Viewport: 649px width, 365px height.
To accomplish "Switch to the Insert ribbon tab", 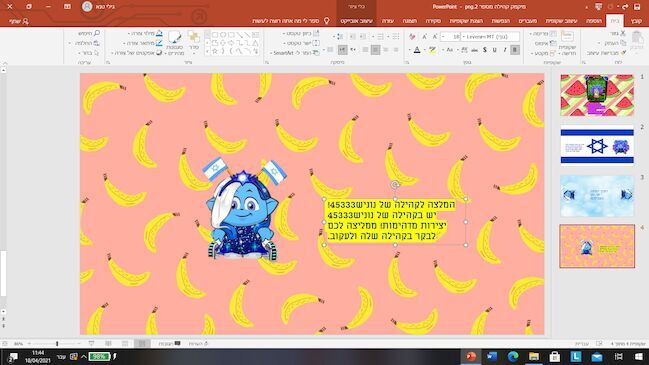I will [x=594, y=21].
